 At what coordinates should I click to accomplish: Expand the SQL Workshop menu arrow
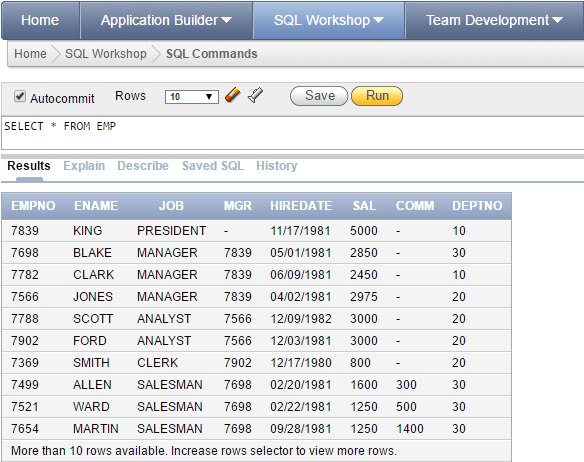[378, 20]
